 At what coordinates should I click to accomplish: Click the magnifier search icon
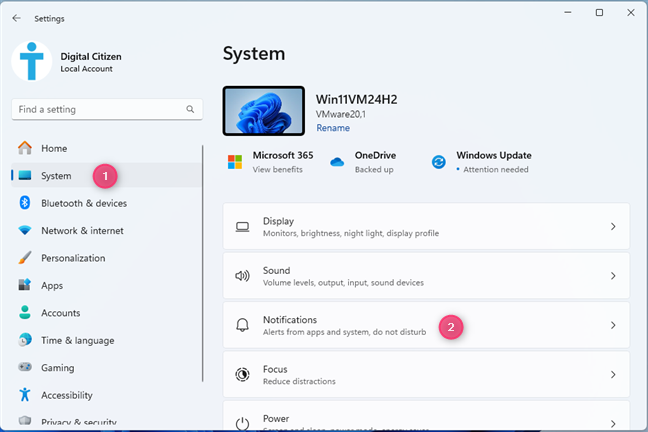pyautogui.click(x=190, y=109)
